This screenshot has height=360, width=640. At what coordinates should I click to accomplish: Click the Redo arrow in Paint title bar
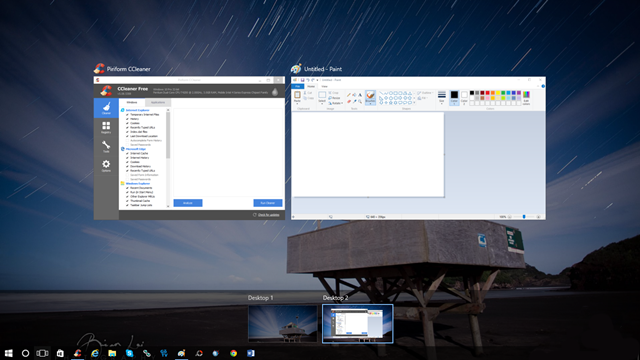313,80
